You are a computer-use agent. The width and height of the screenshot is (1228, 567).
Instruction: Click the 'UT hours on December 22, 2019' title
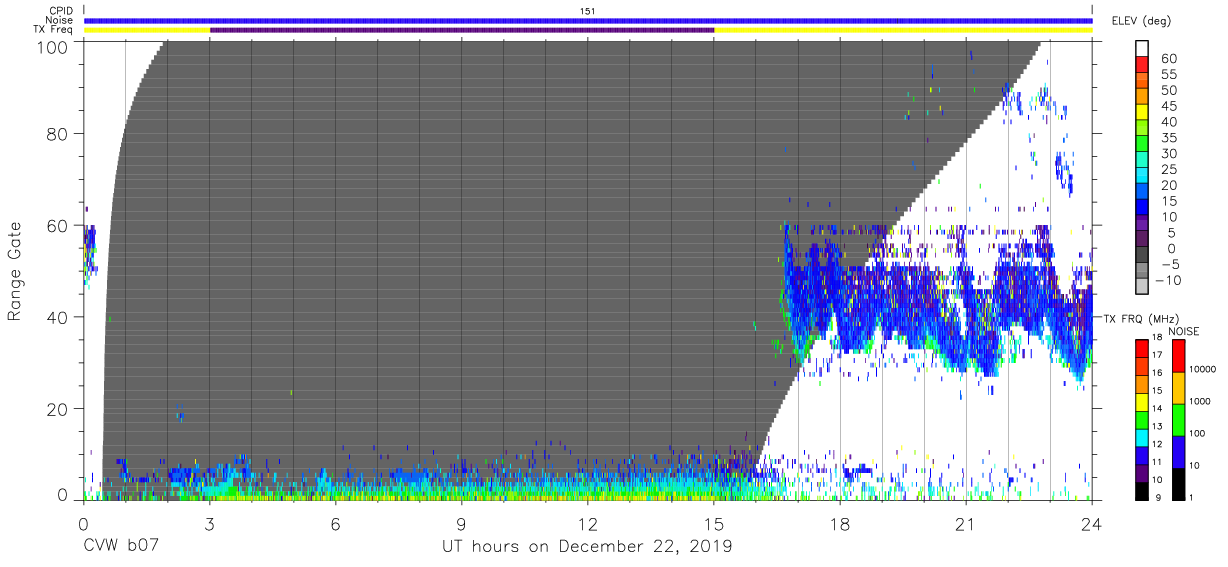587,547
